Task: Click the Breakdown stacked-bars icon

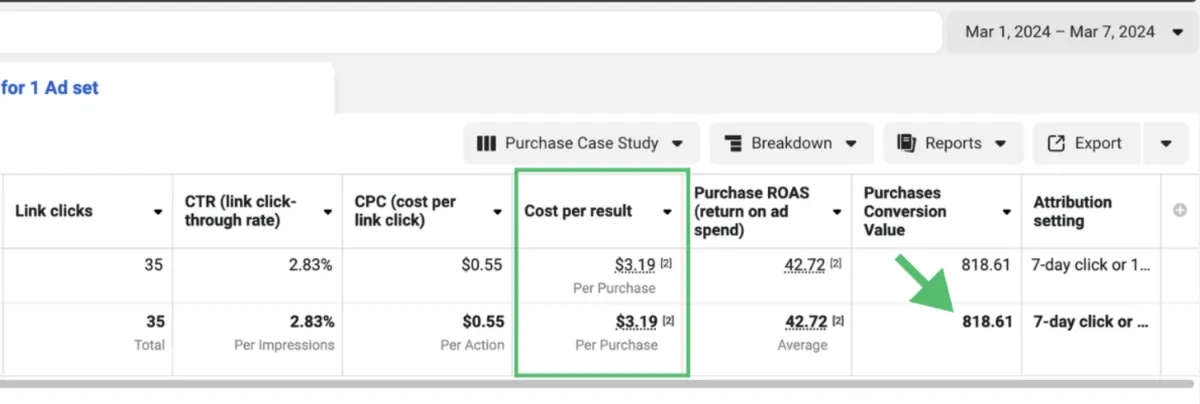Action: (x=733, y=143)
